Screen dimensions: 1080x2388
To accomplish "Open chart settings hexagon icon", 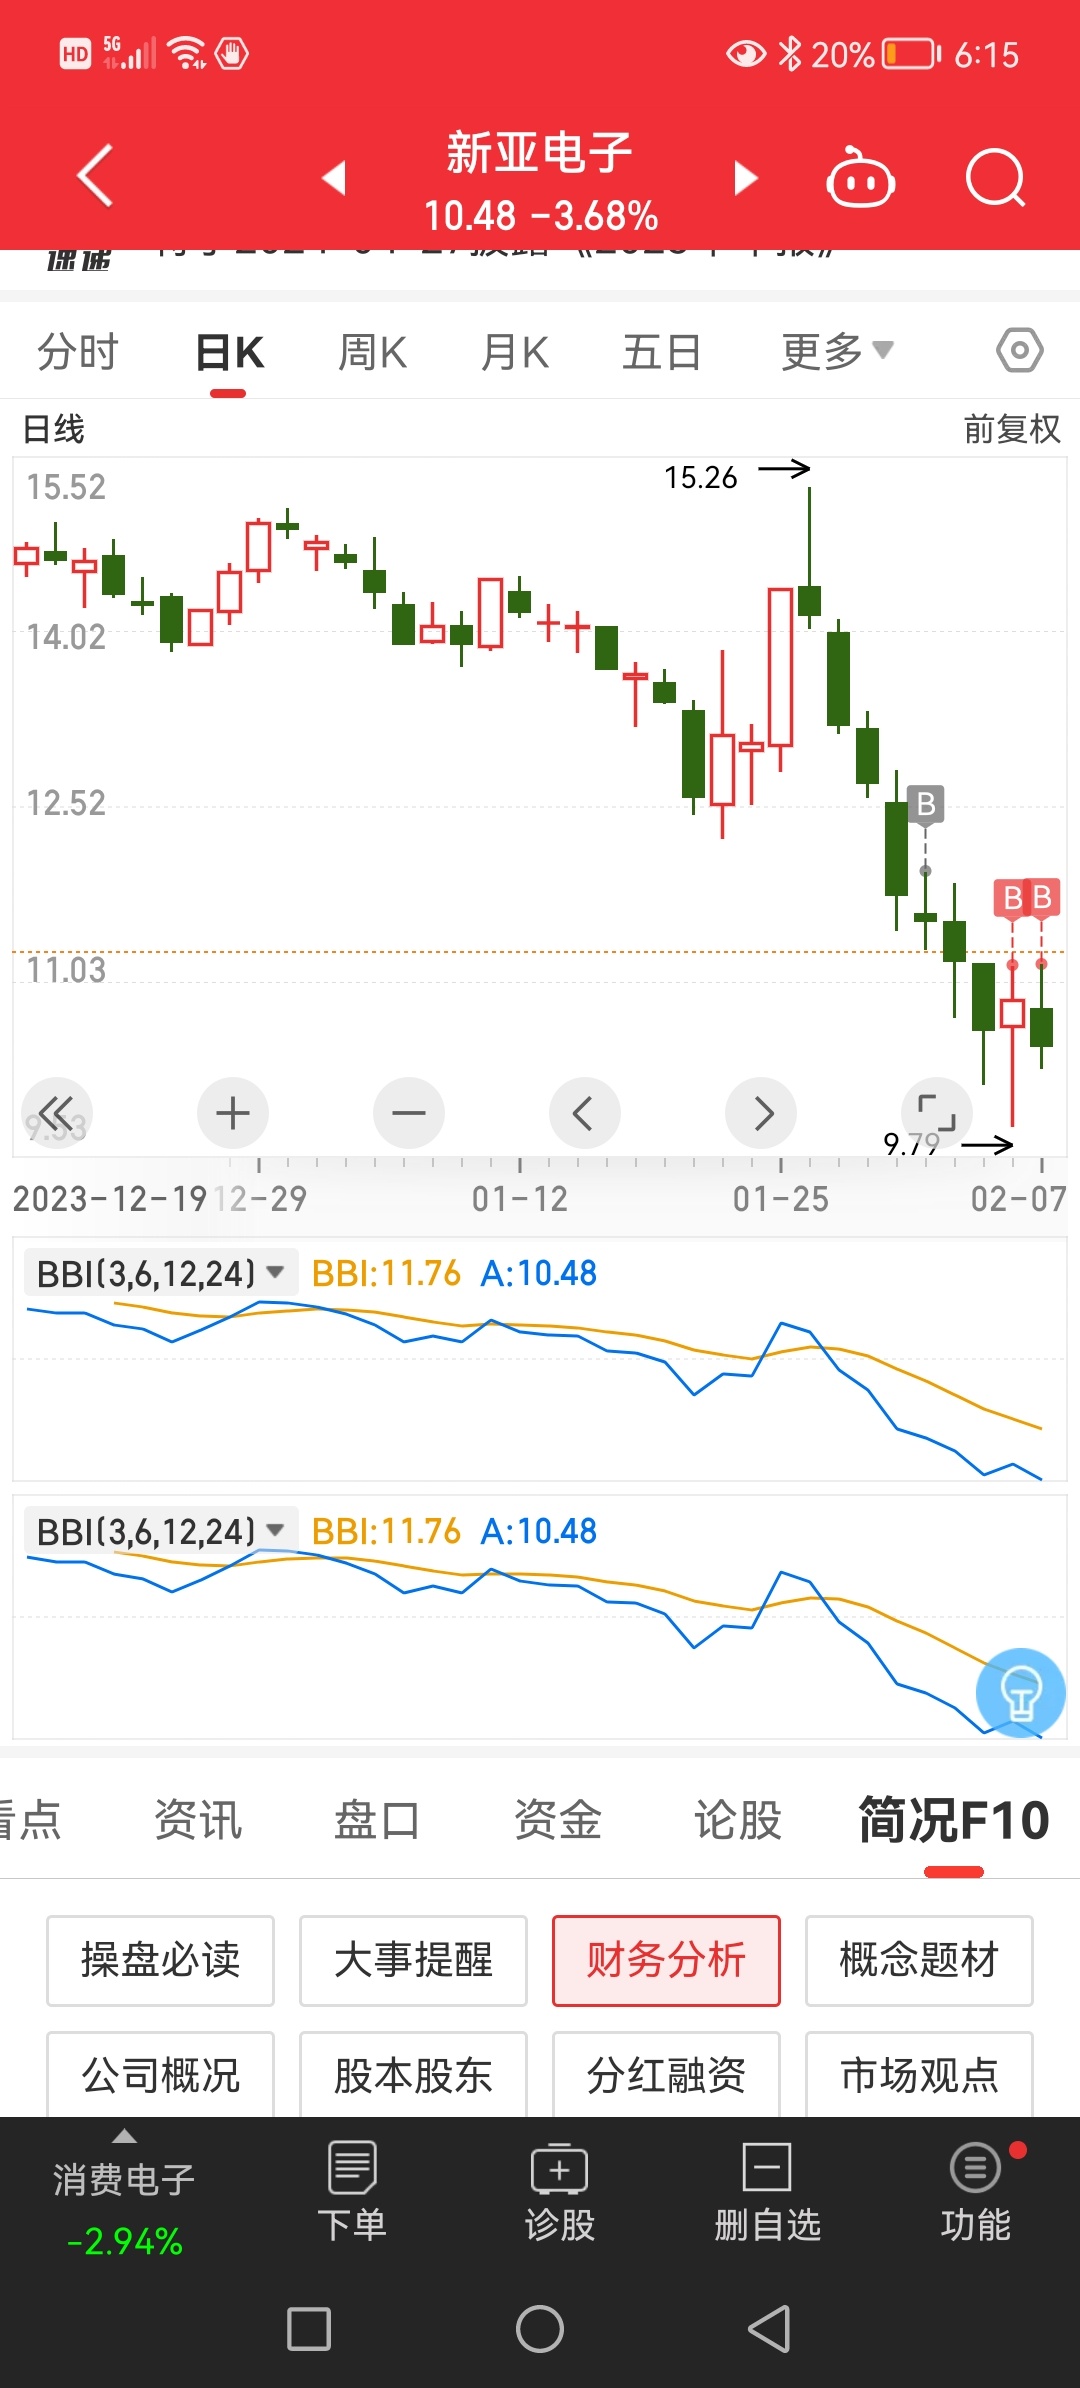I will point(1019,351).
